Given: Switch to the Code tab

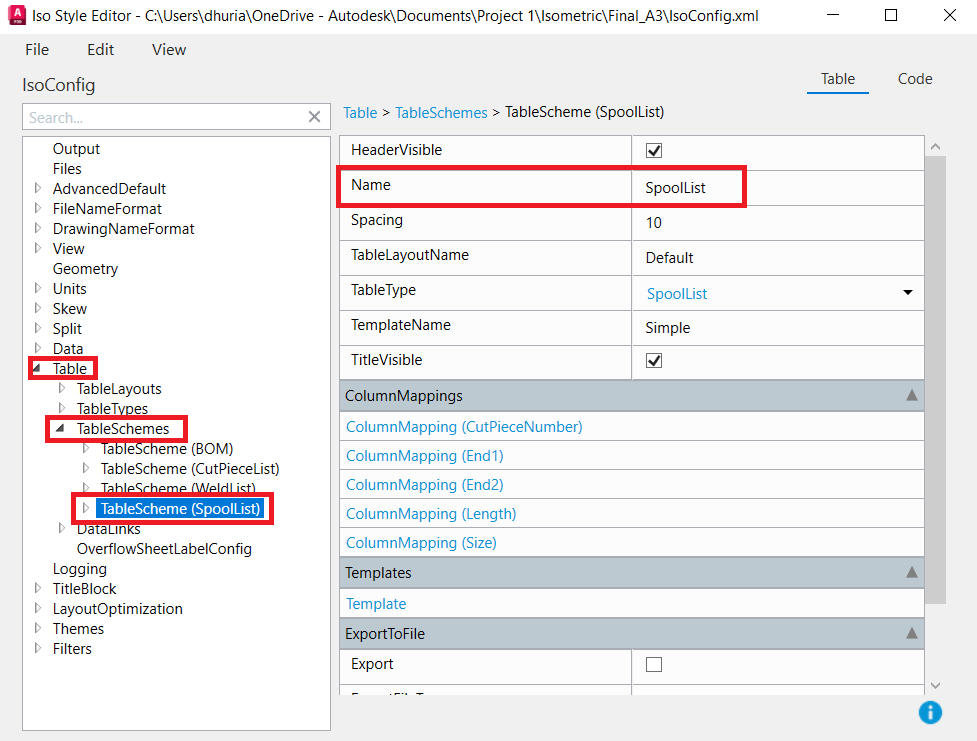Looking at the screenshot, I should [x=913, y=78].
